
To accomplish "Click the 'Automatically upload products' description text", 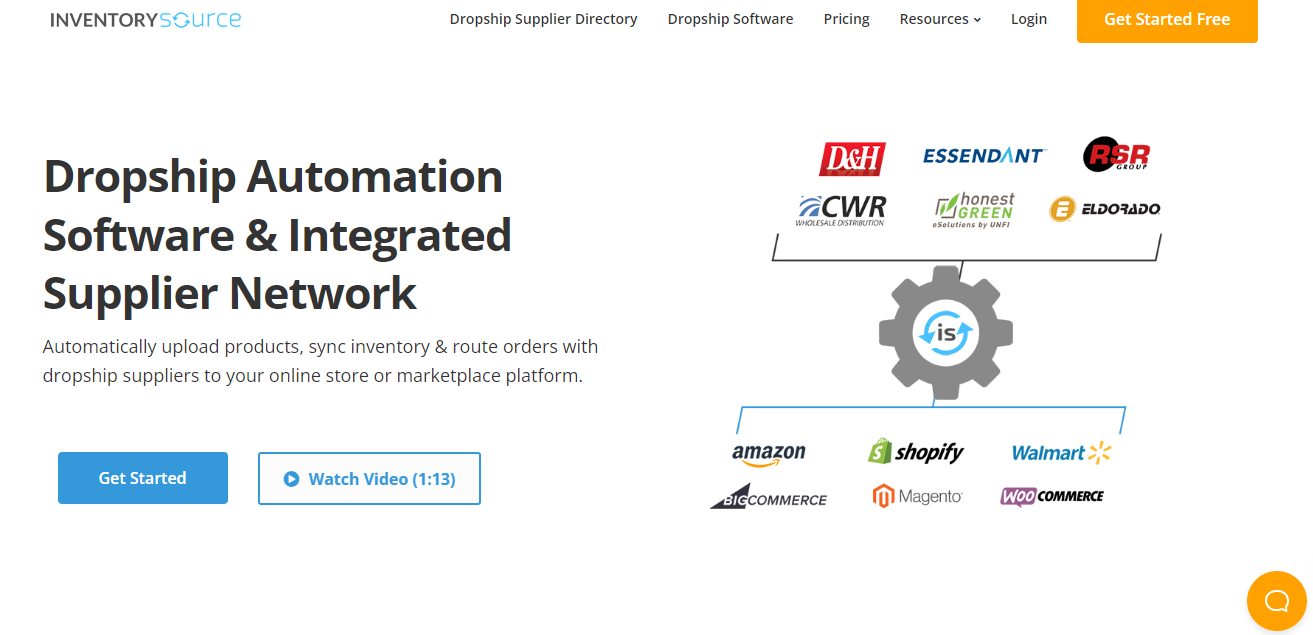I will point(320,361).
